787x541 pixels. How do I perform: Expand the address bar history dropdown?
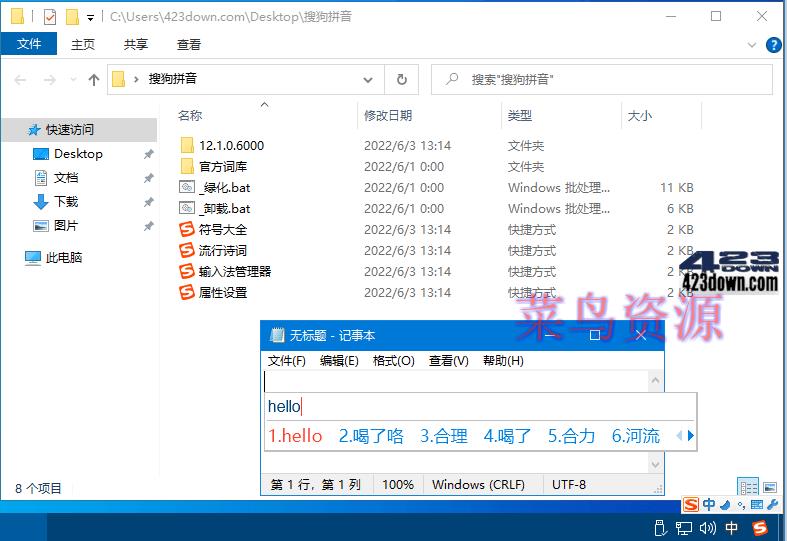tap(368, 80)
